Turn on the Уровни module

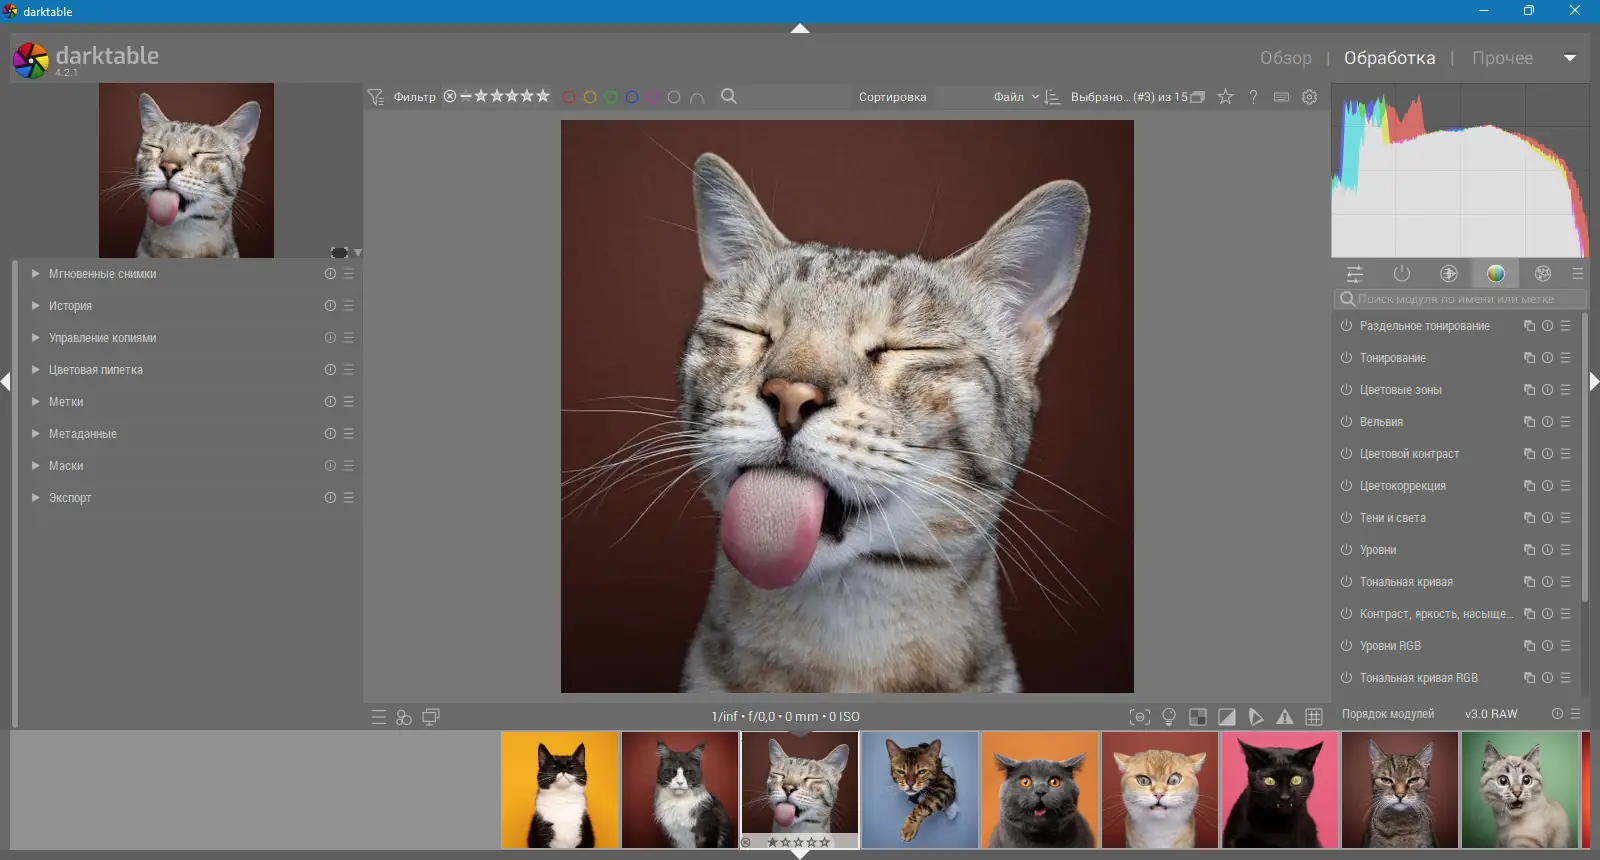coord(1346,550)
